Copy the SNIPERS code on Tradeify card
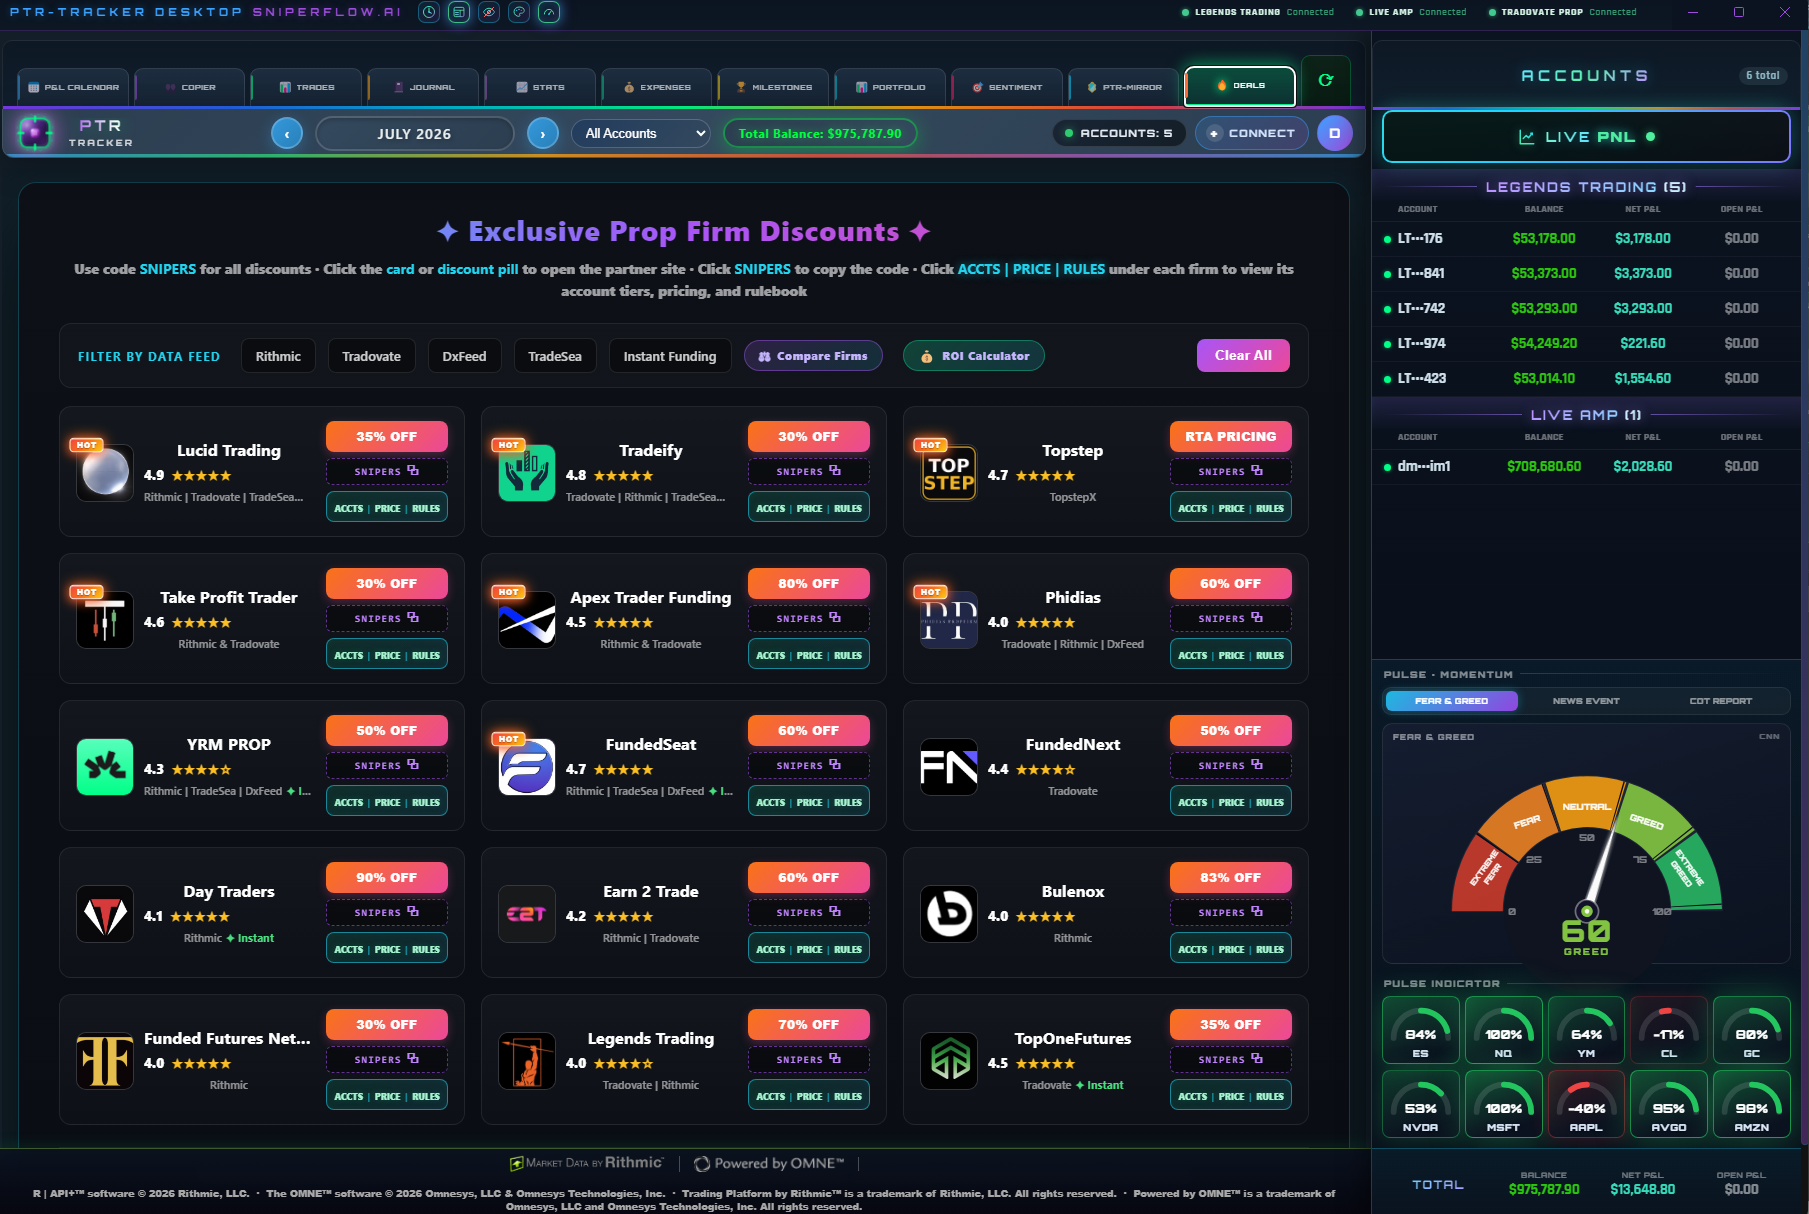The image size is (1809, 1214). coord(809,471)
